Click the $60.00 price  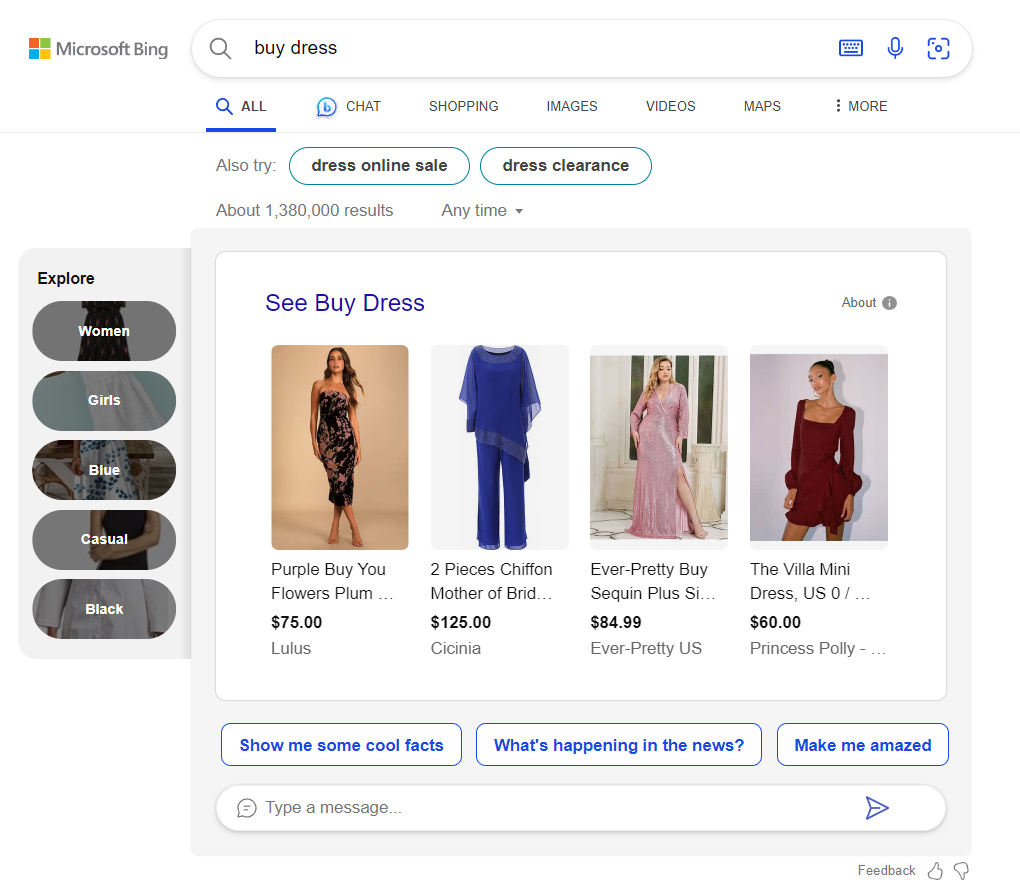tap(775, 622)
